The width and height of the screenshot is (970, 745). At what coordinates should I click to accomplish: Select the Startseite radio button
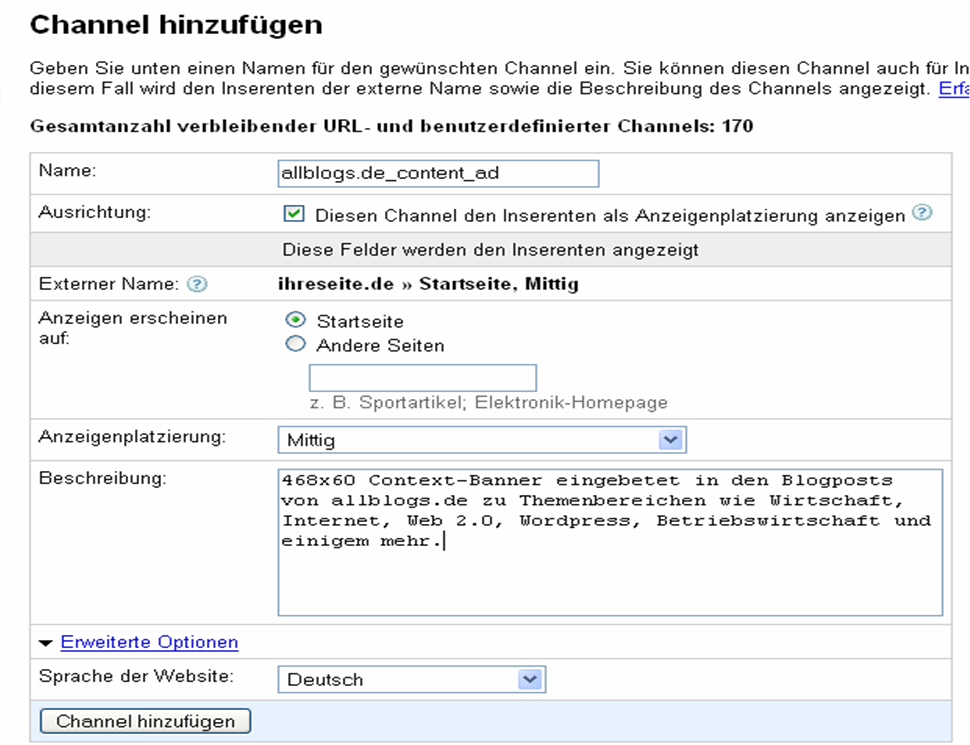pos(296,320)
